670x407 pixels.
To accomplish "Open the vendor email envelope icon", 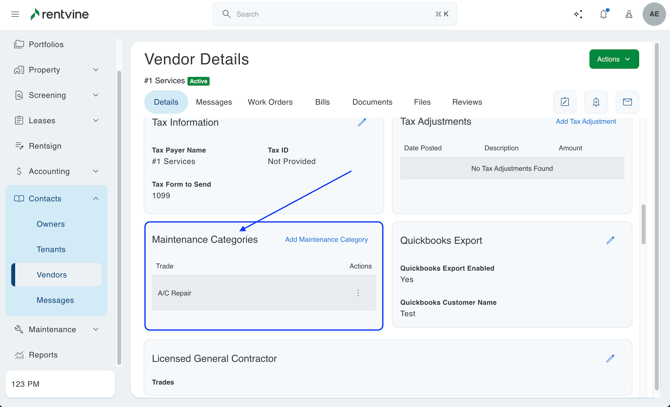I will coord(627,102).
